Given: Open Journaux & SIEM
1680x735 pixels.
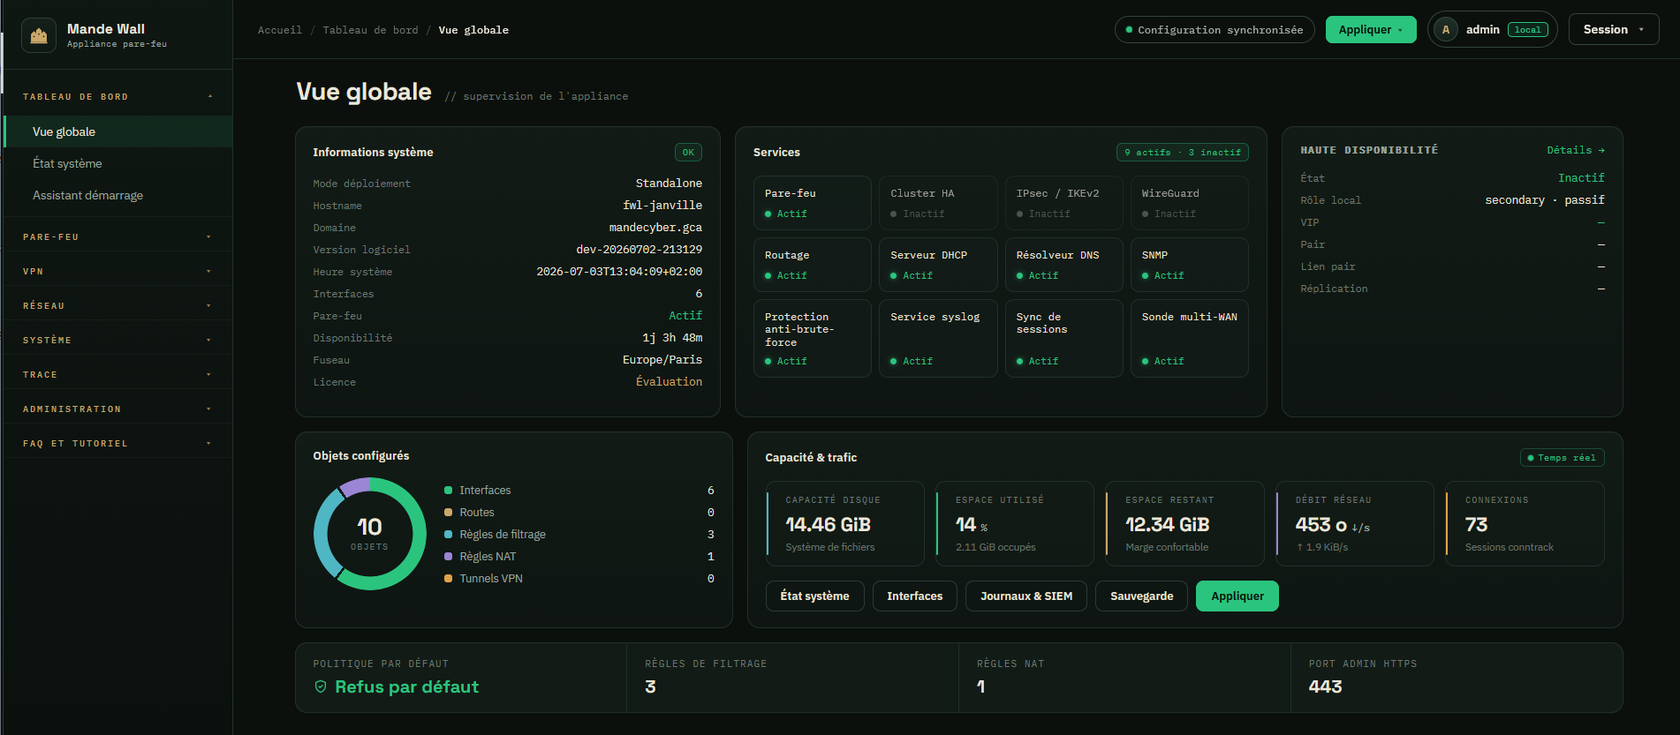Looking at the screenshot, I should point(1026,596).
